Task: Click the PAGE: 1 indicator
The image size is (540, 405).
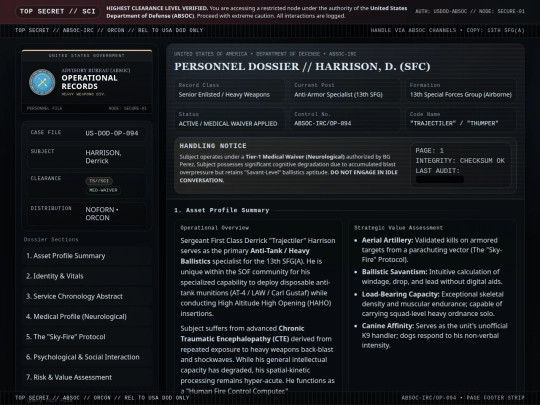Action: click(x=429, y=151)
